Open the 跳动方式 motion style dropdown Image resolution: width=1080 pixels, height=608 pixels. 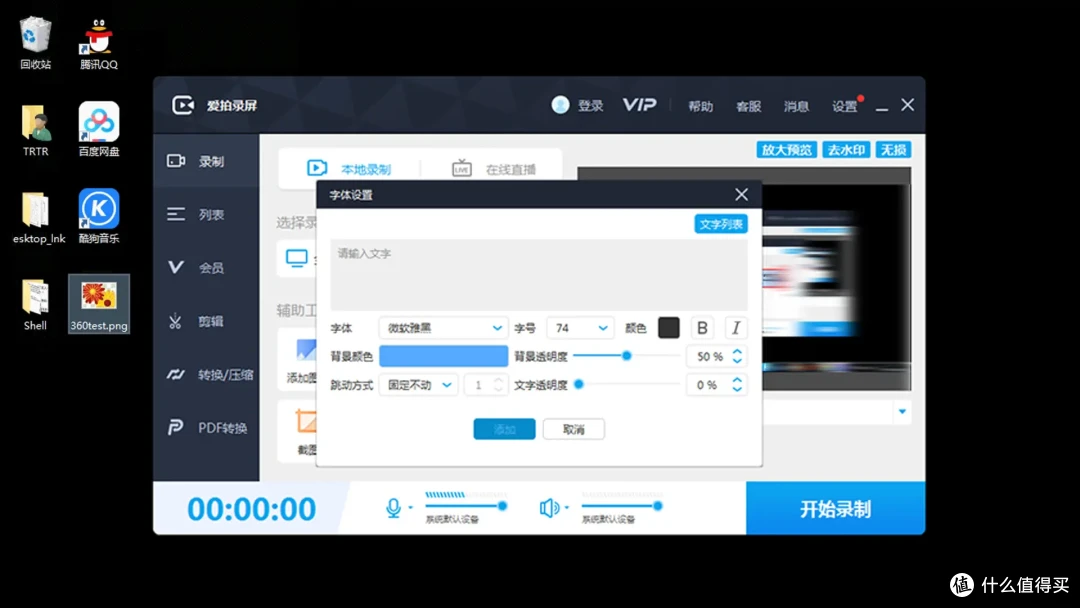pos(418,385)
